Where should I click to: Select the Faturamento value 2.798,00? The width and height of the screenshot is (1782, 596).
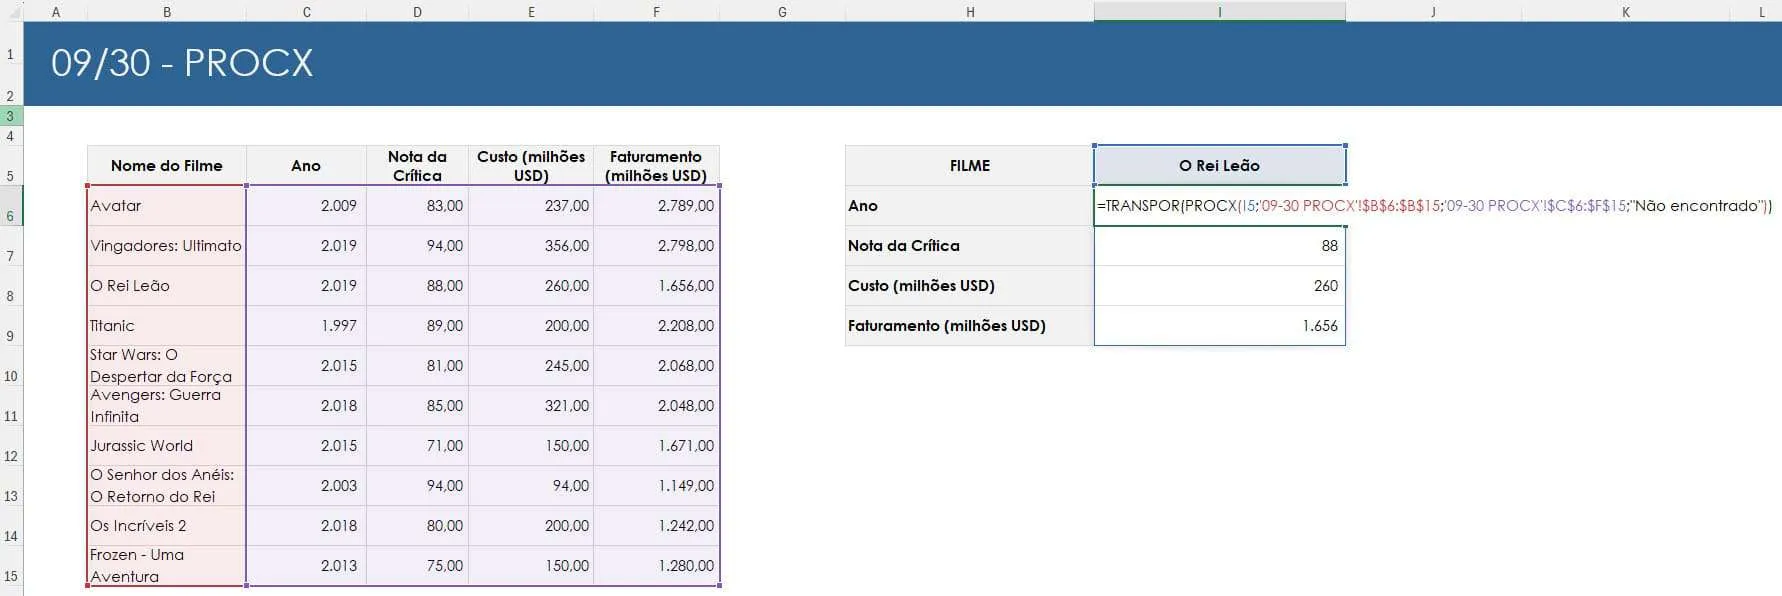[656, 246]
